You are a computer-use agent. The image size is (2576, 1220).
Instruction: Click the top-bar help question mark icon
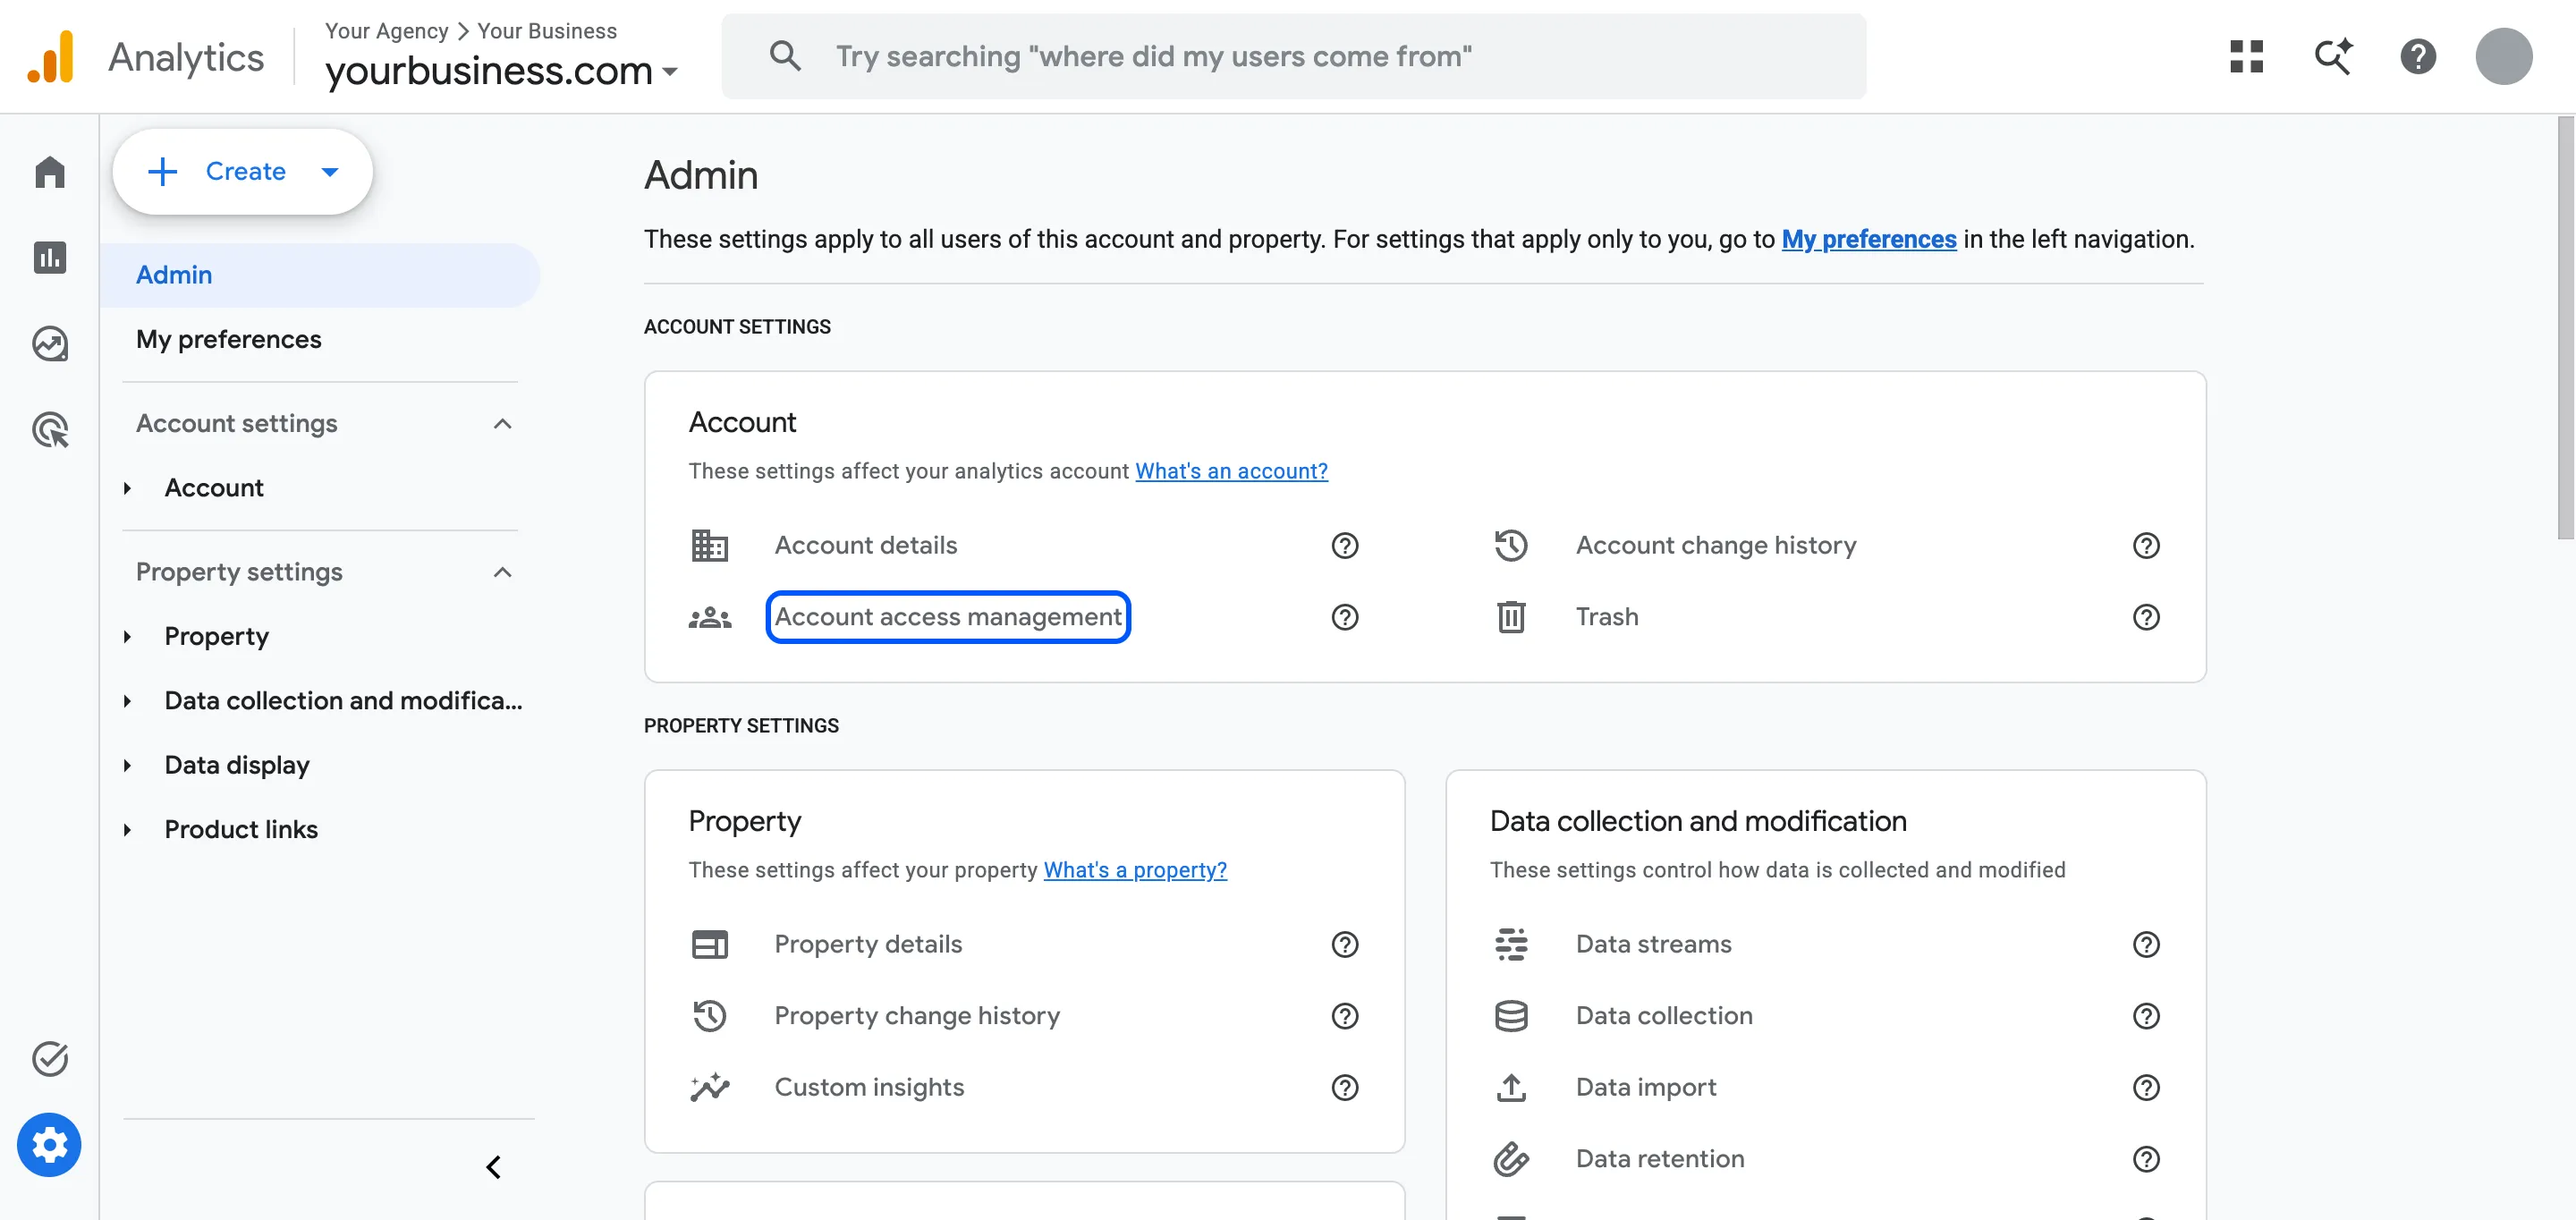click(2418, 56)
